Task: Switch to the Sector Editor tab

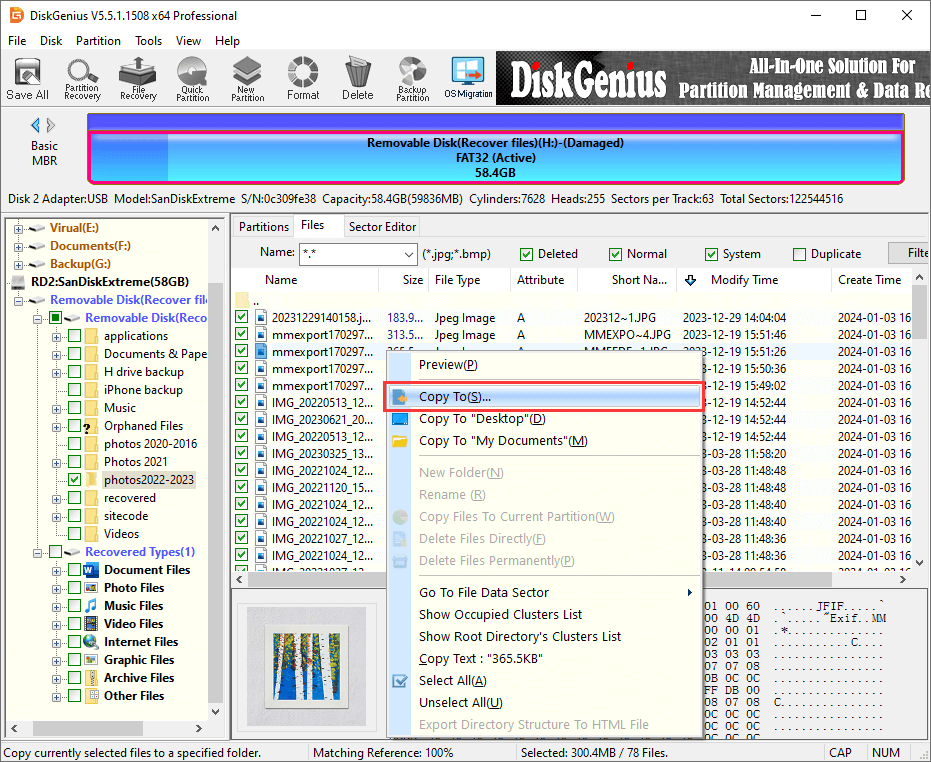Action: pos(382,227)
